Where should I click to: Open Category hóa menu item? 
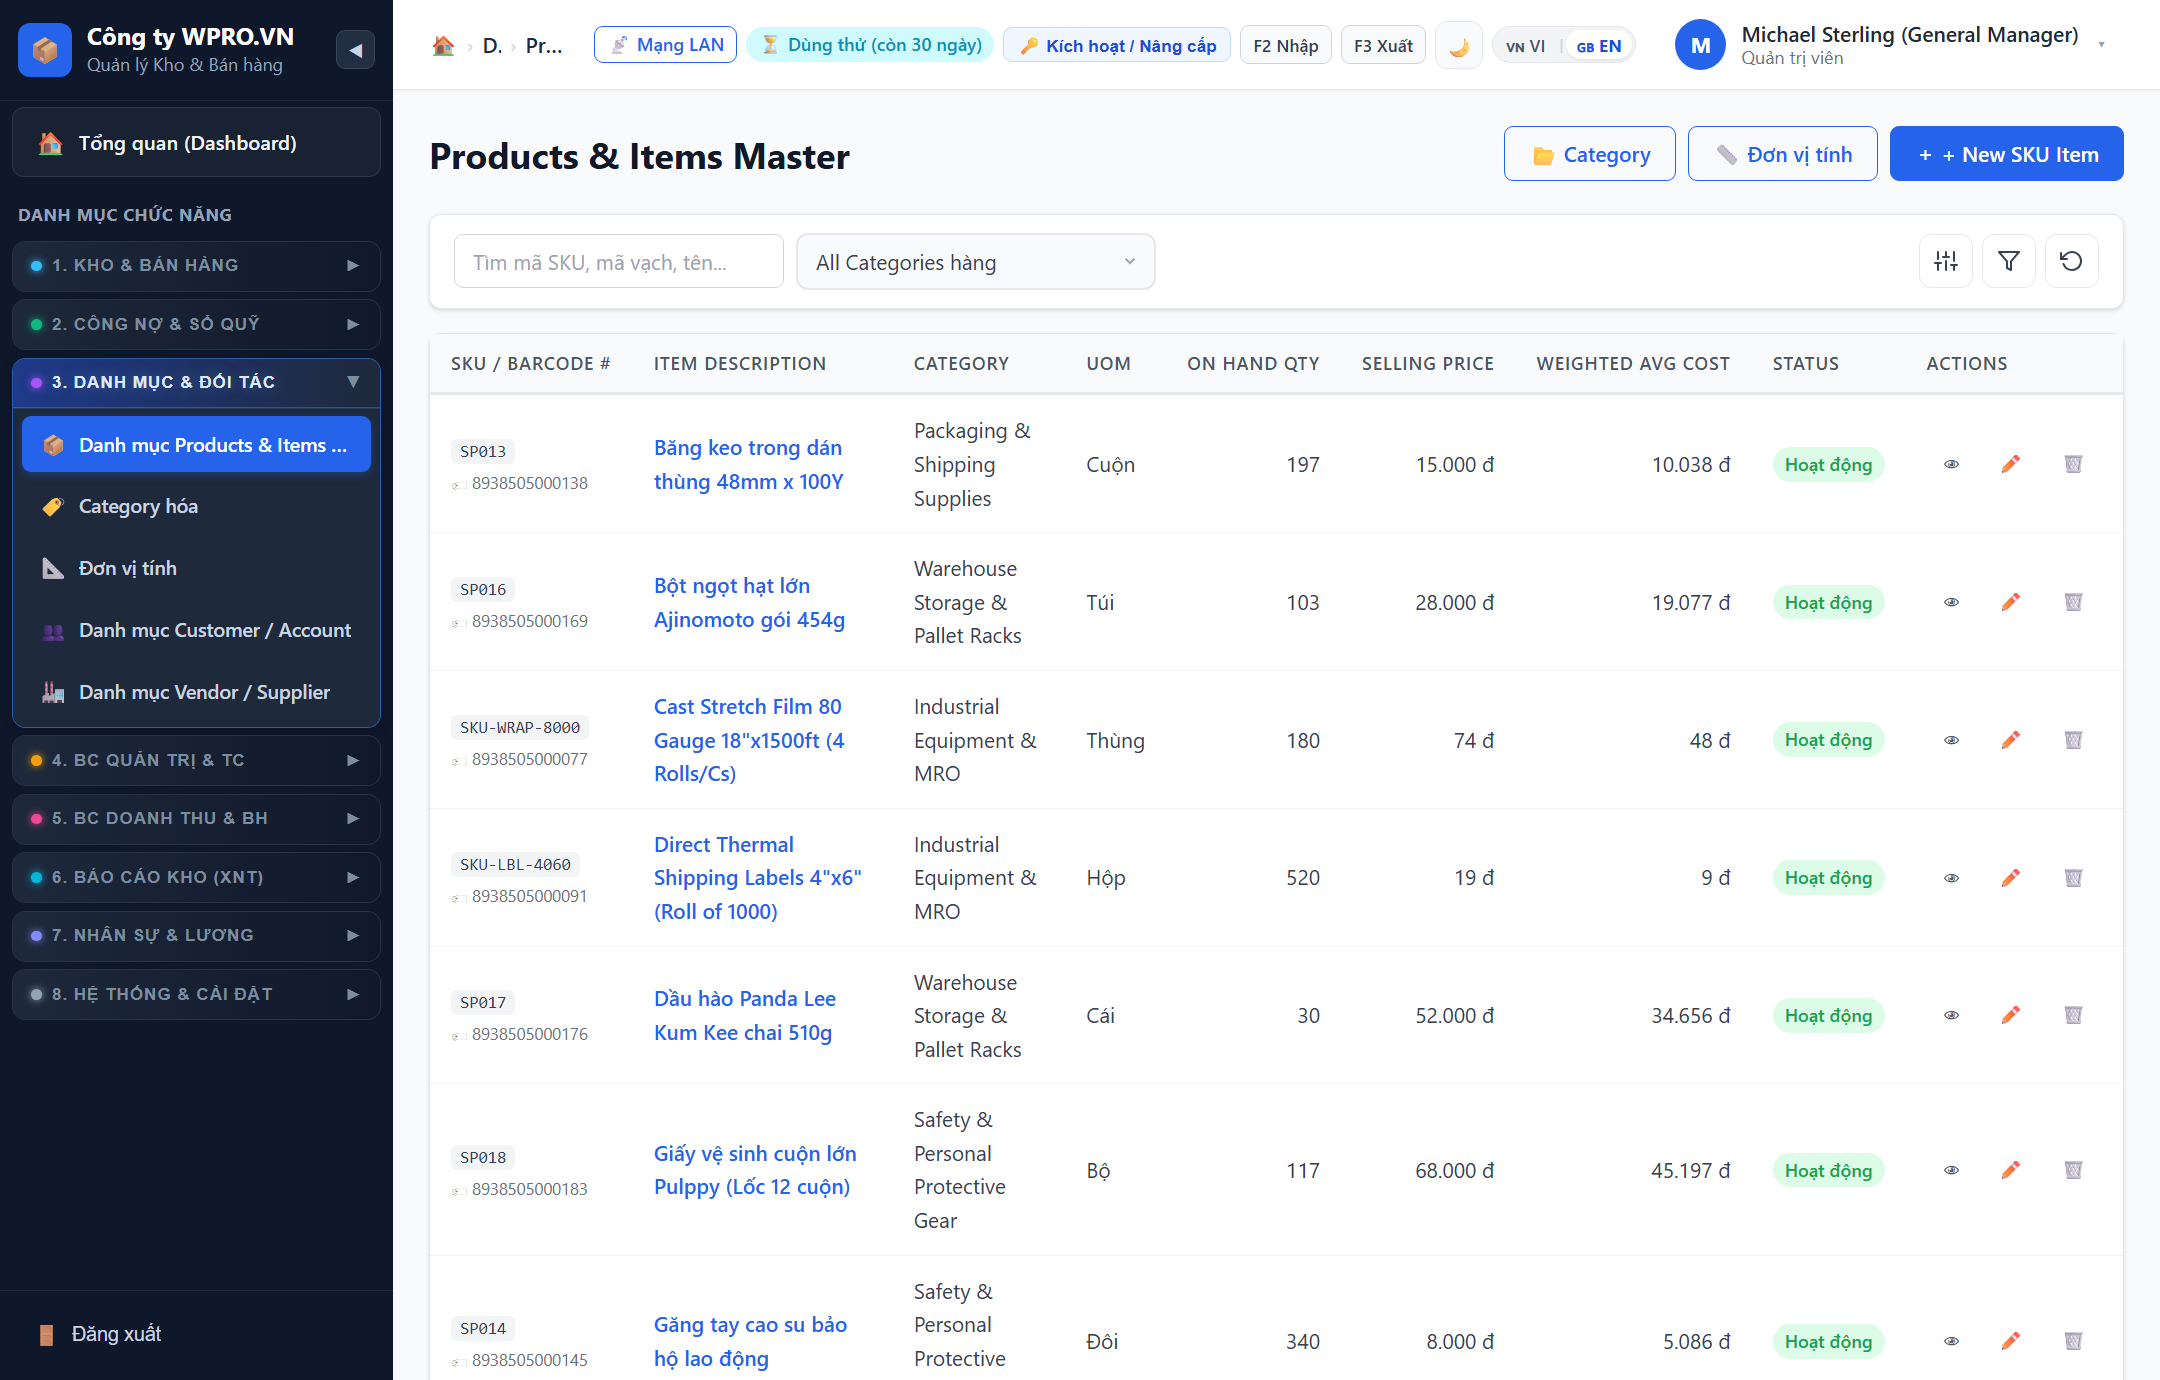[x=196, y=507]
